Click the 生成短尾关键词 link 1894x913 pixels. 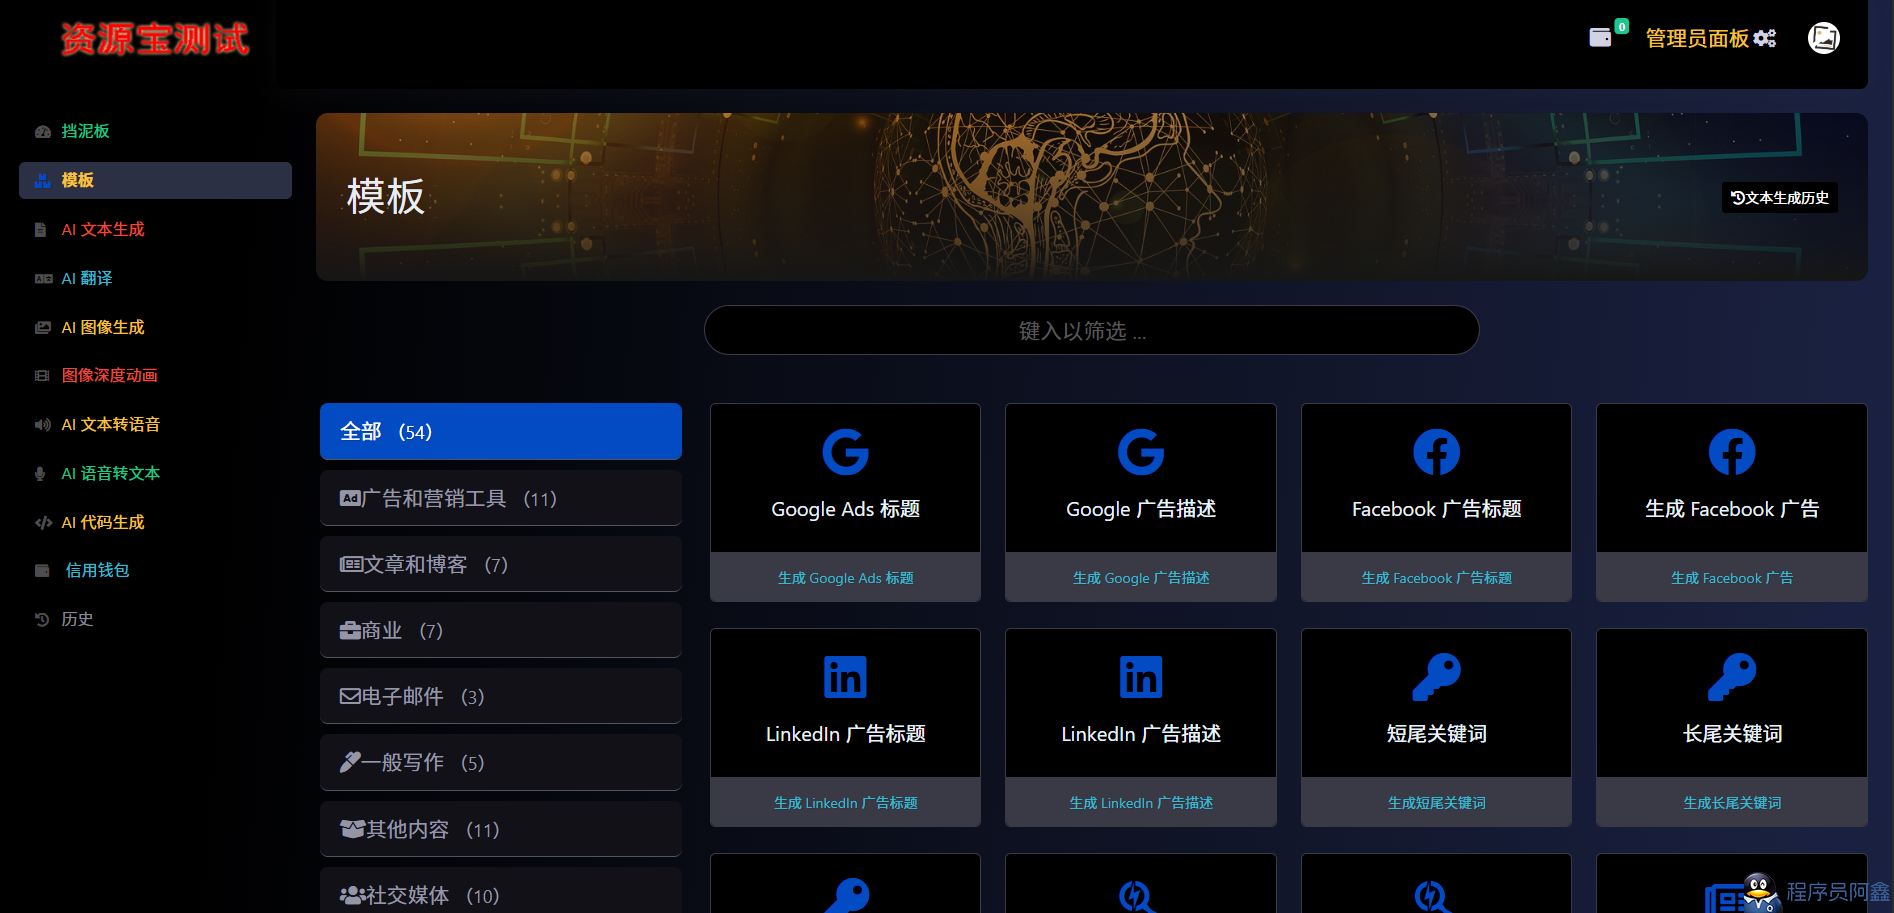coord(1436,803)
